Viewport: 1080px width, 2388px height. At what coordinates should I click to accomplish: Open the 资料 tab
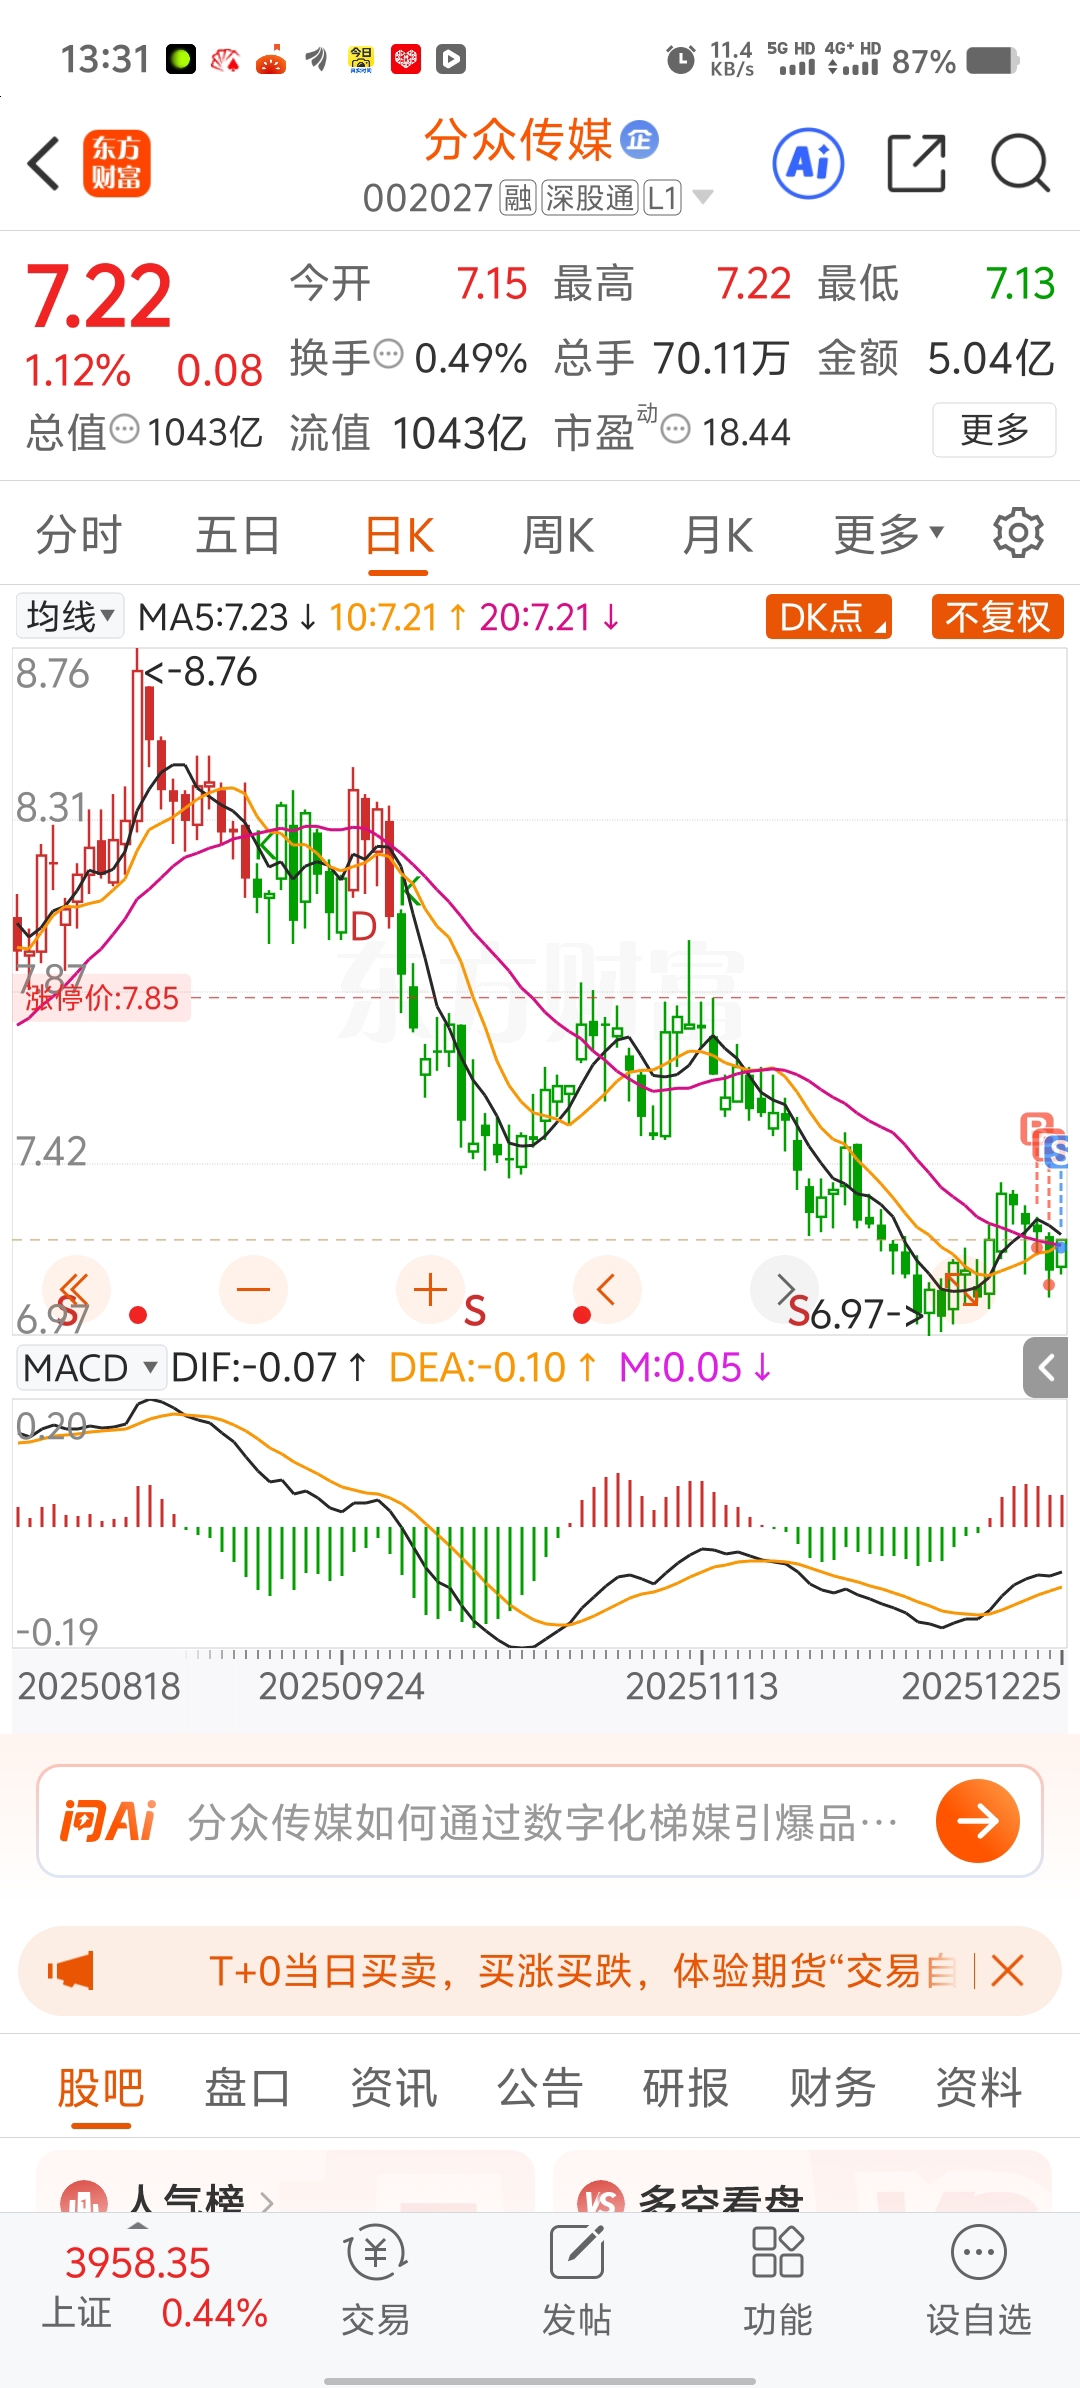click(x=978, y=2088)
